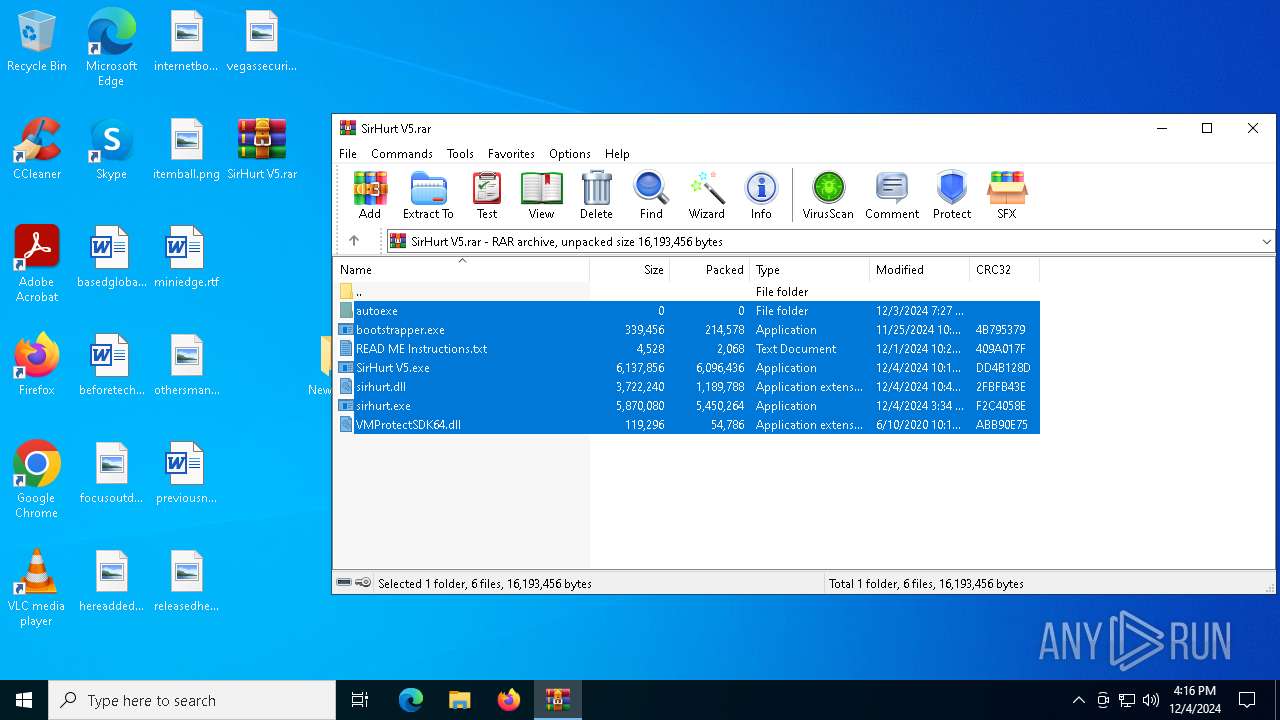Show hidden tray icons chevron
Image resolution: width=1280 pixels, height=720 pixels.
[x=1078, y=700]
